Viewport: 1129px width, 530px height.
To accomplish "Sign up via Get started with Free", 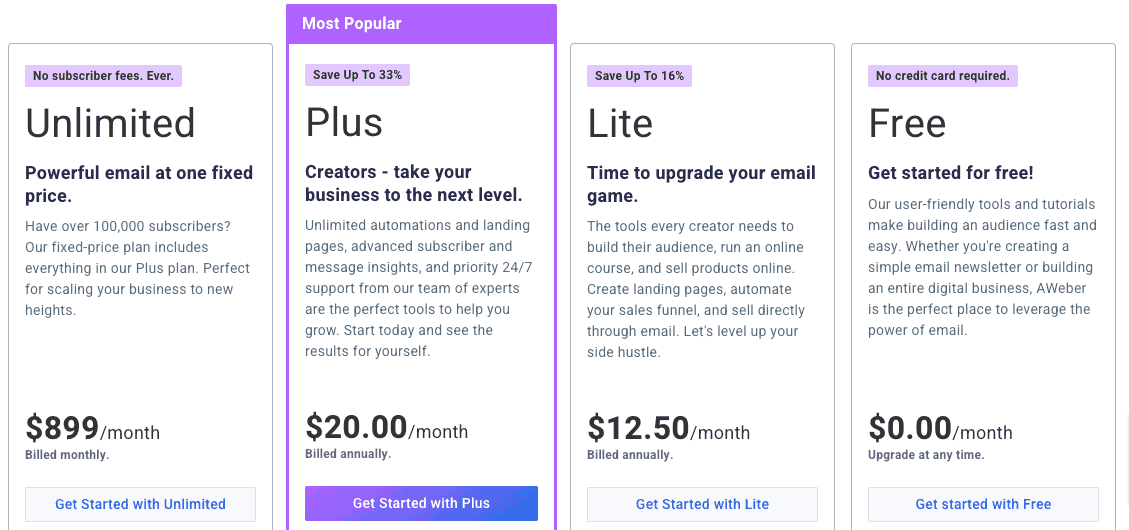I will 984,504.
